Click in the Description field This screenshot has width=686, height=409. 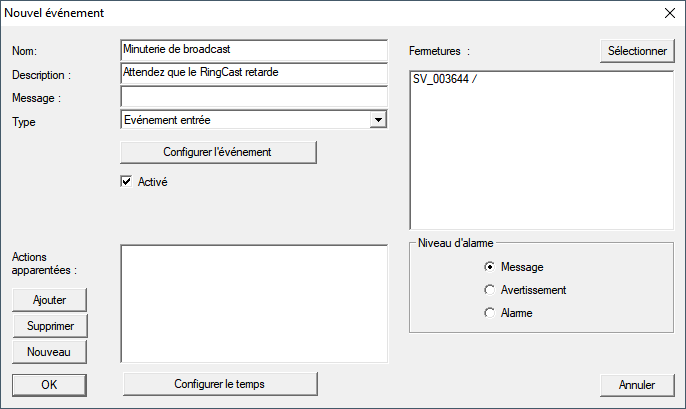253,73
